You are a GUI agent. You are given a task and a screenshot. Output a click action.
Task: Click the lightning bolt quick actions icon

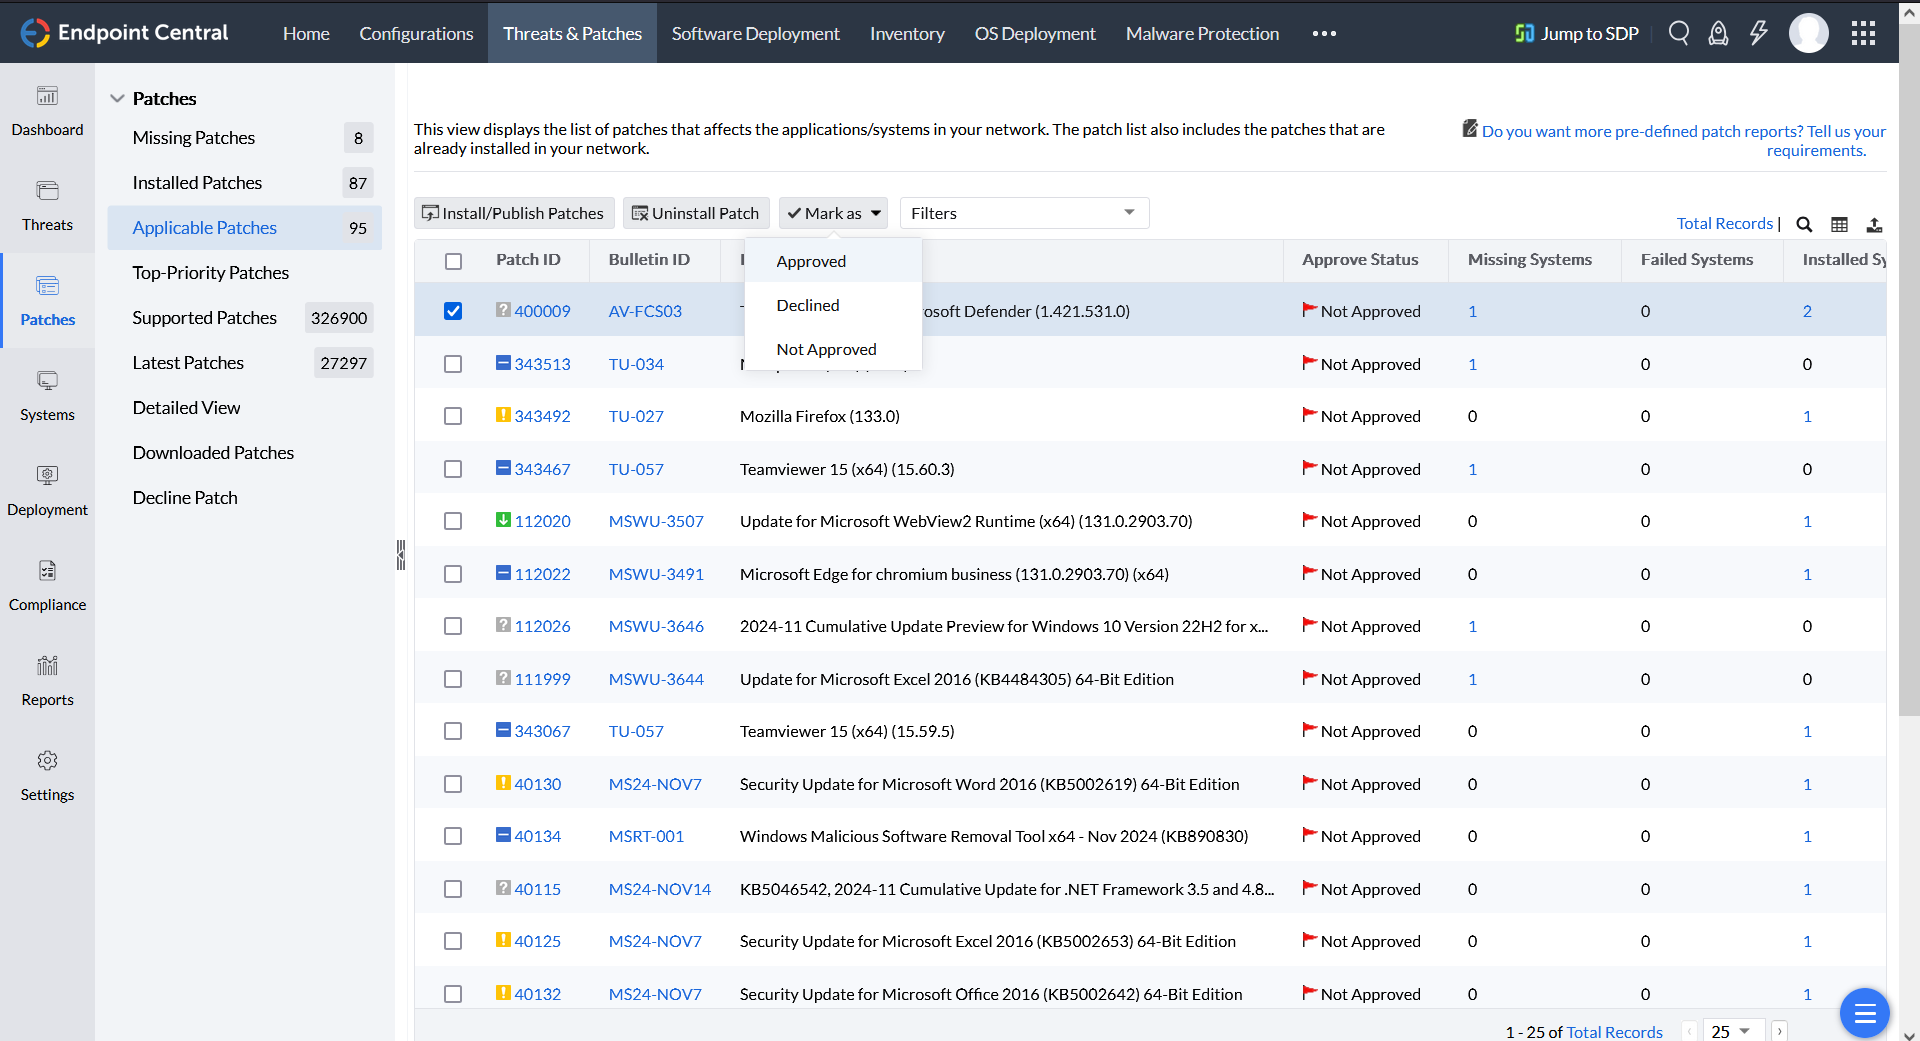click(x=1758, y=33)
